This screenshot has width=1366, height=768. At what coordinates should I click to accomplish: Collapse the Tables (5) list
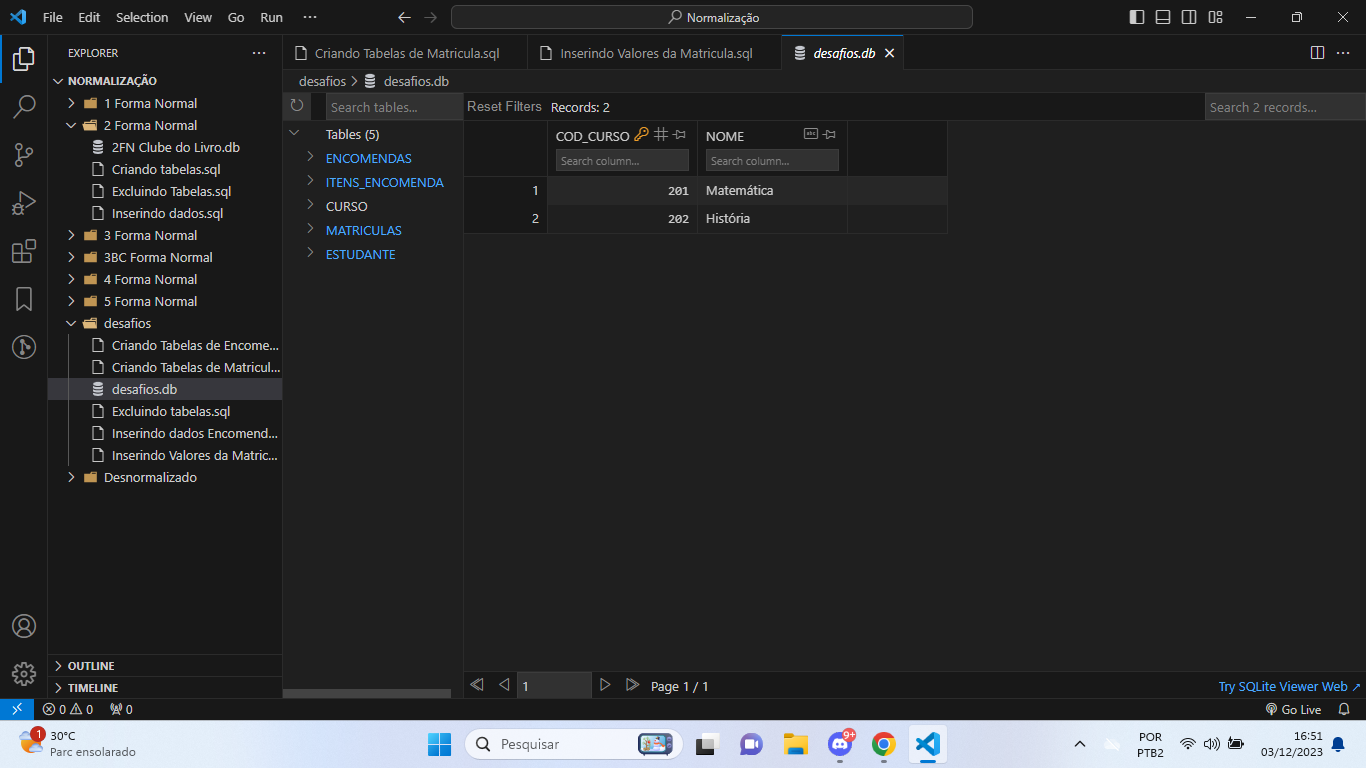point(294,133)
